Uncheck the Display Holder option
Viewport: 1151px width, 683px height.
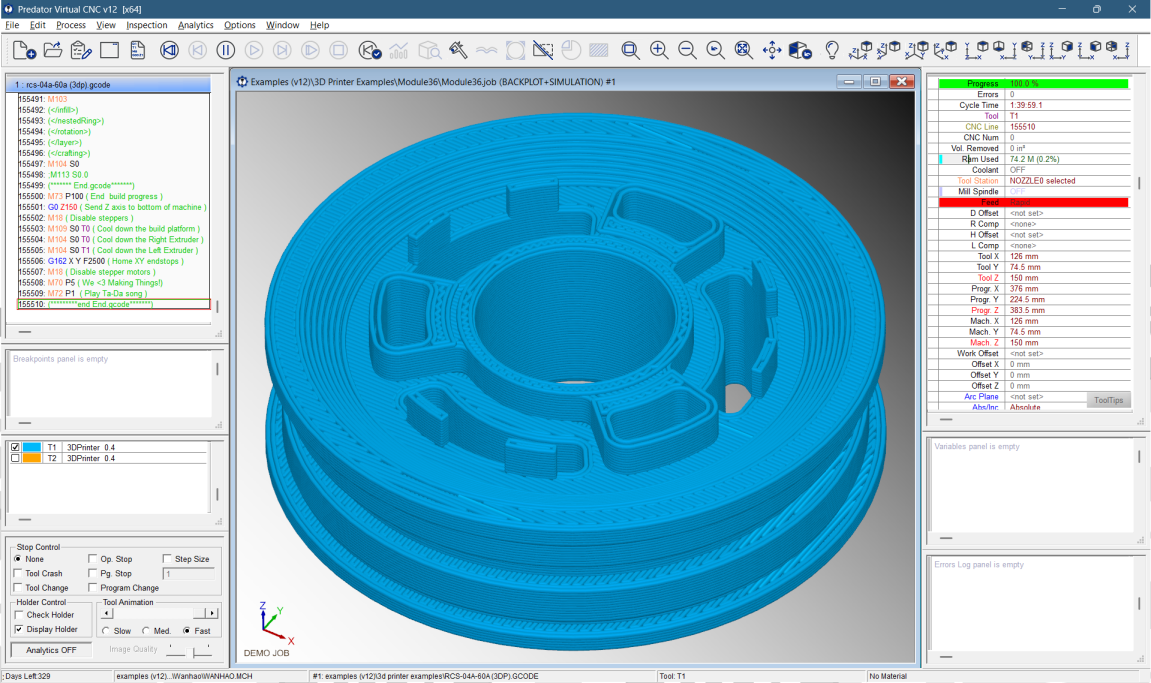click(x=17, y=630)
